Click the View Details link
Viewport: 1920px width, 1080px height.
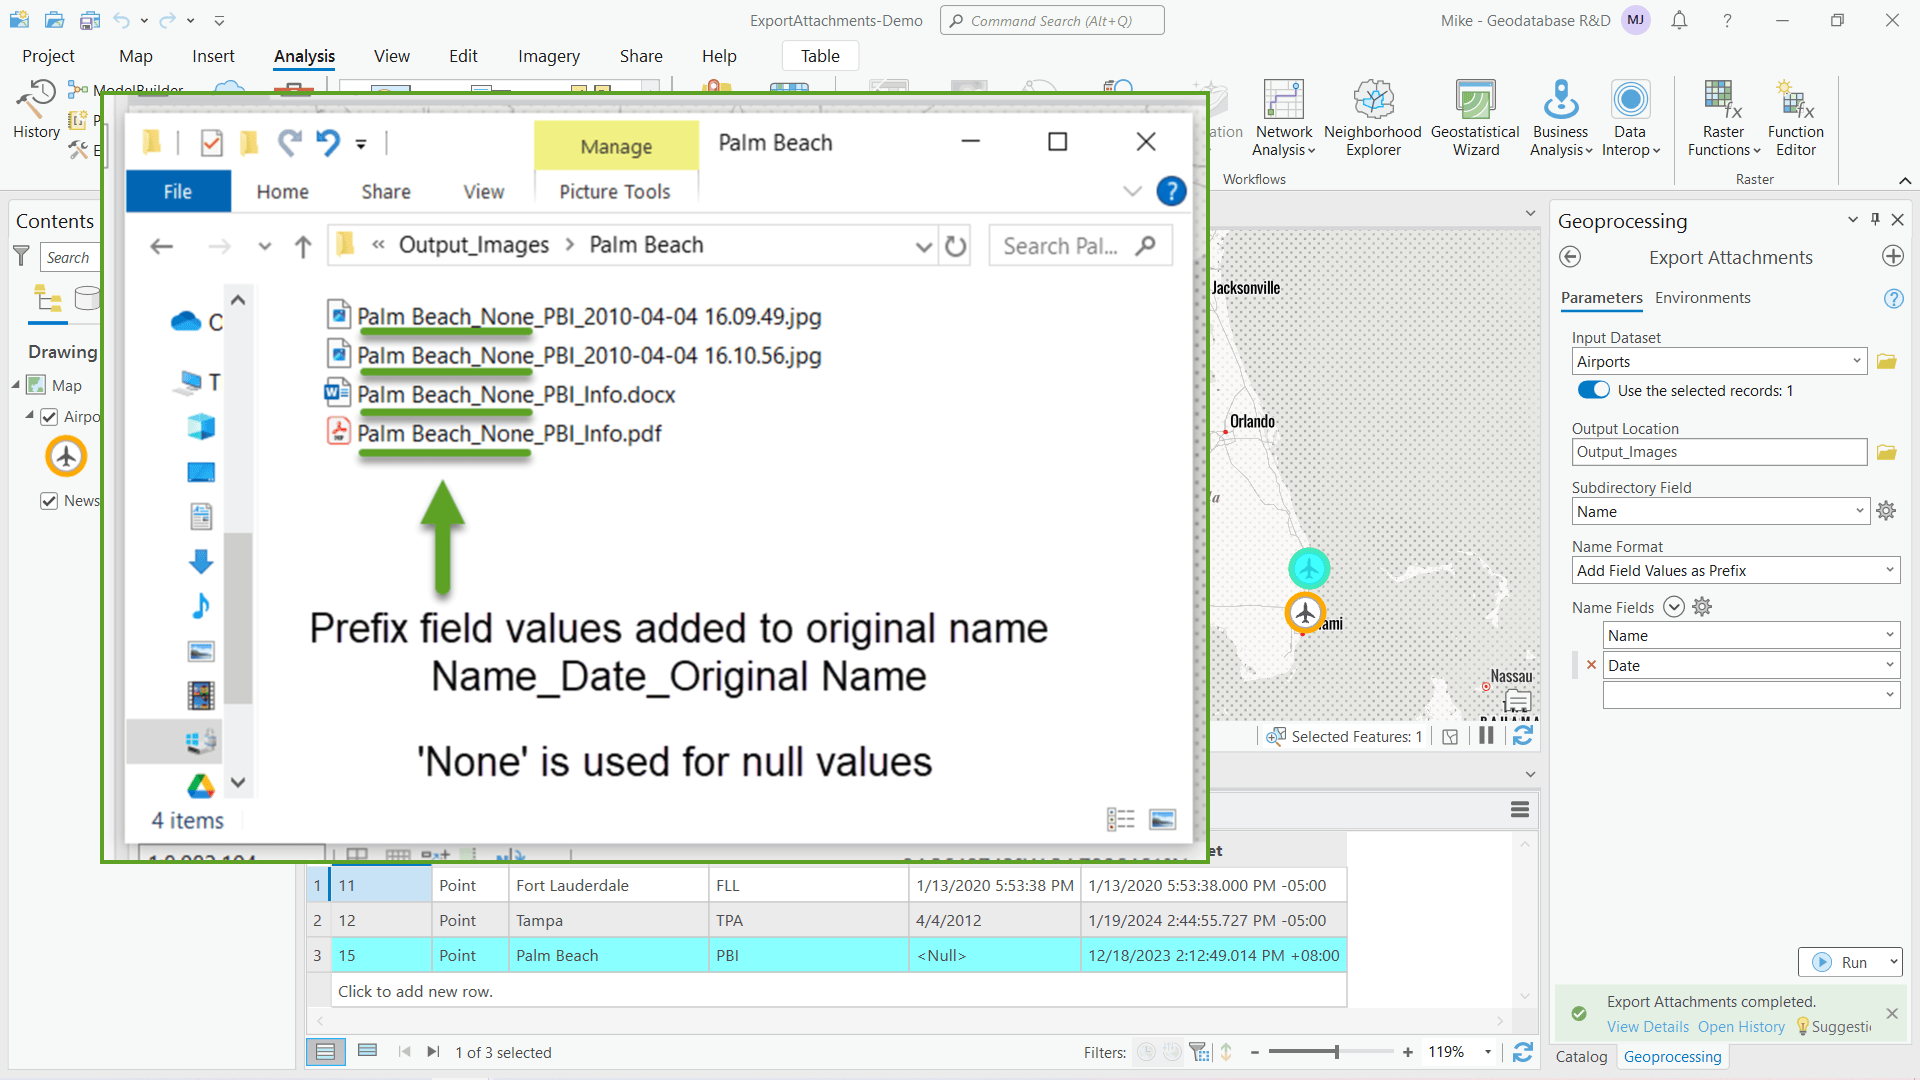[x=1647, y=1026]
